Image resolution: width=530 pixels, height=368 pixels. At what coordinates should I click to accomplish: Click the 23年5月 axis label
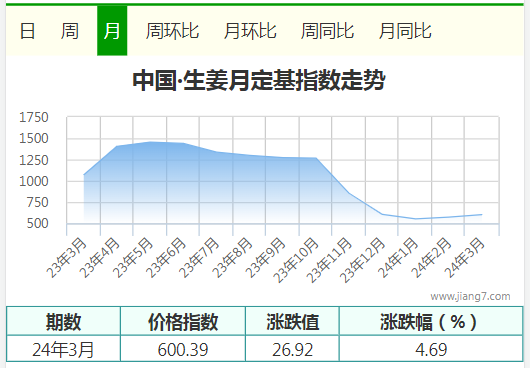point(132,258)
